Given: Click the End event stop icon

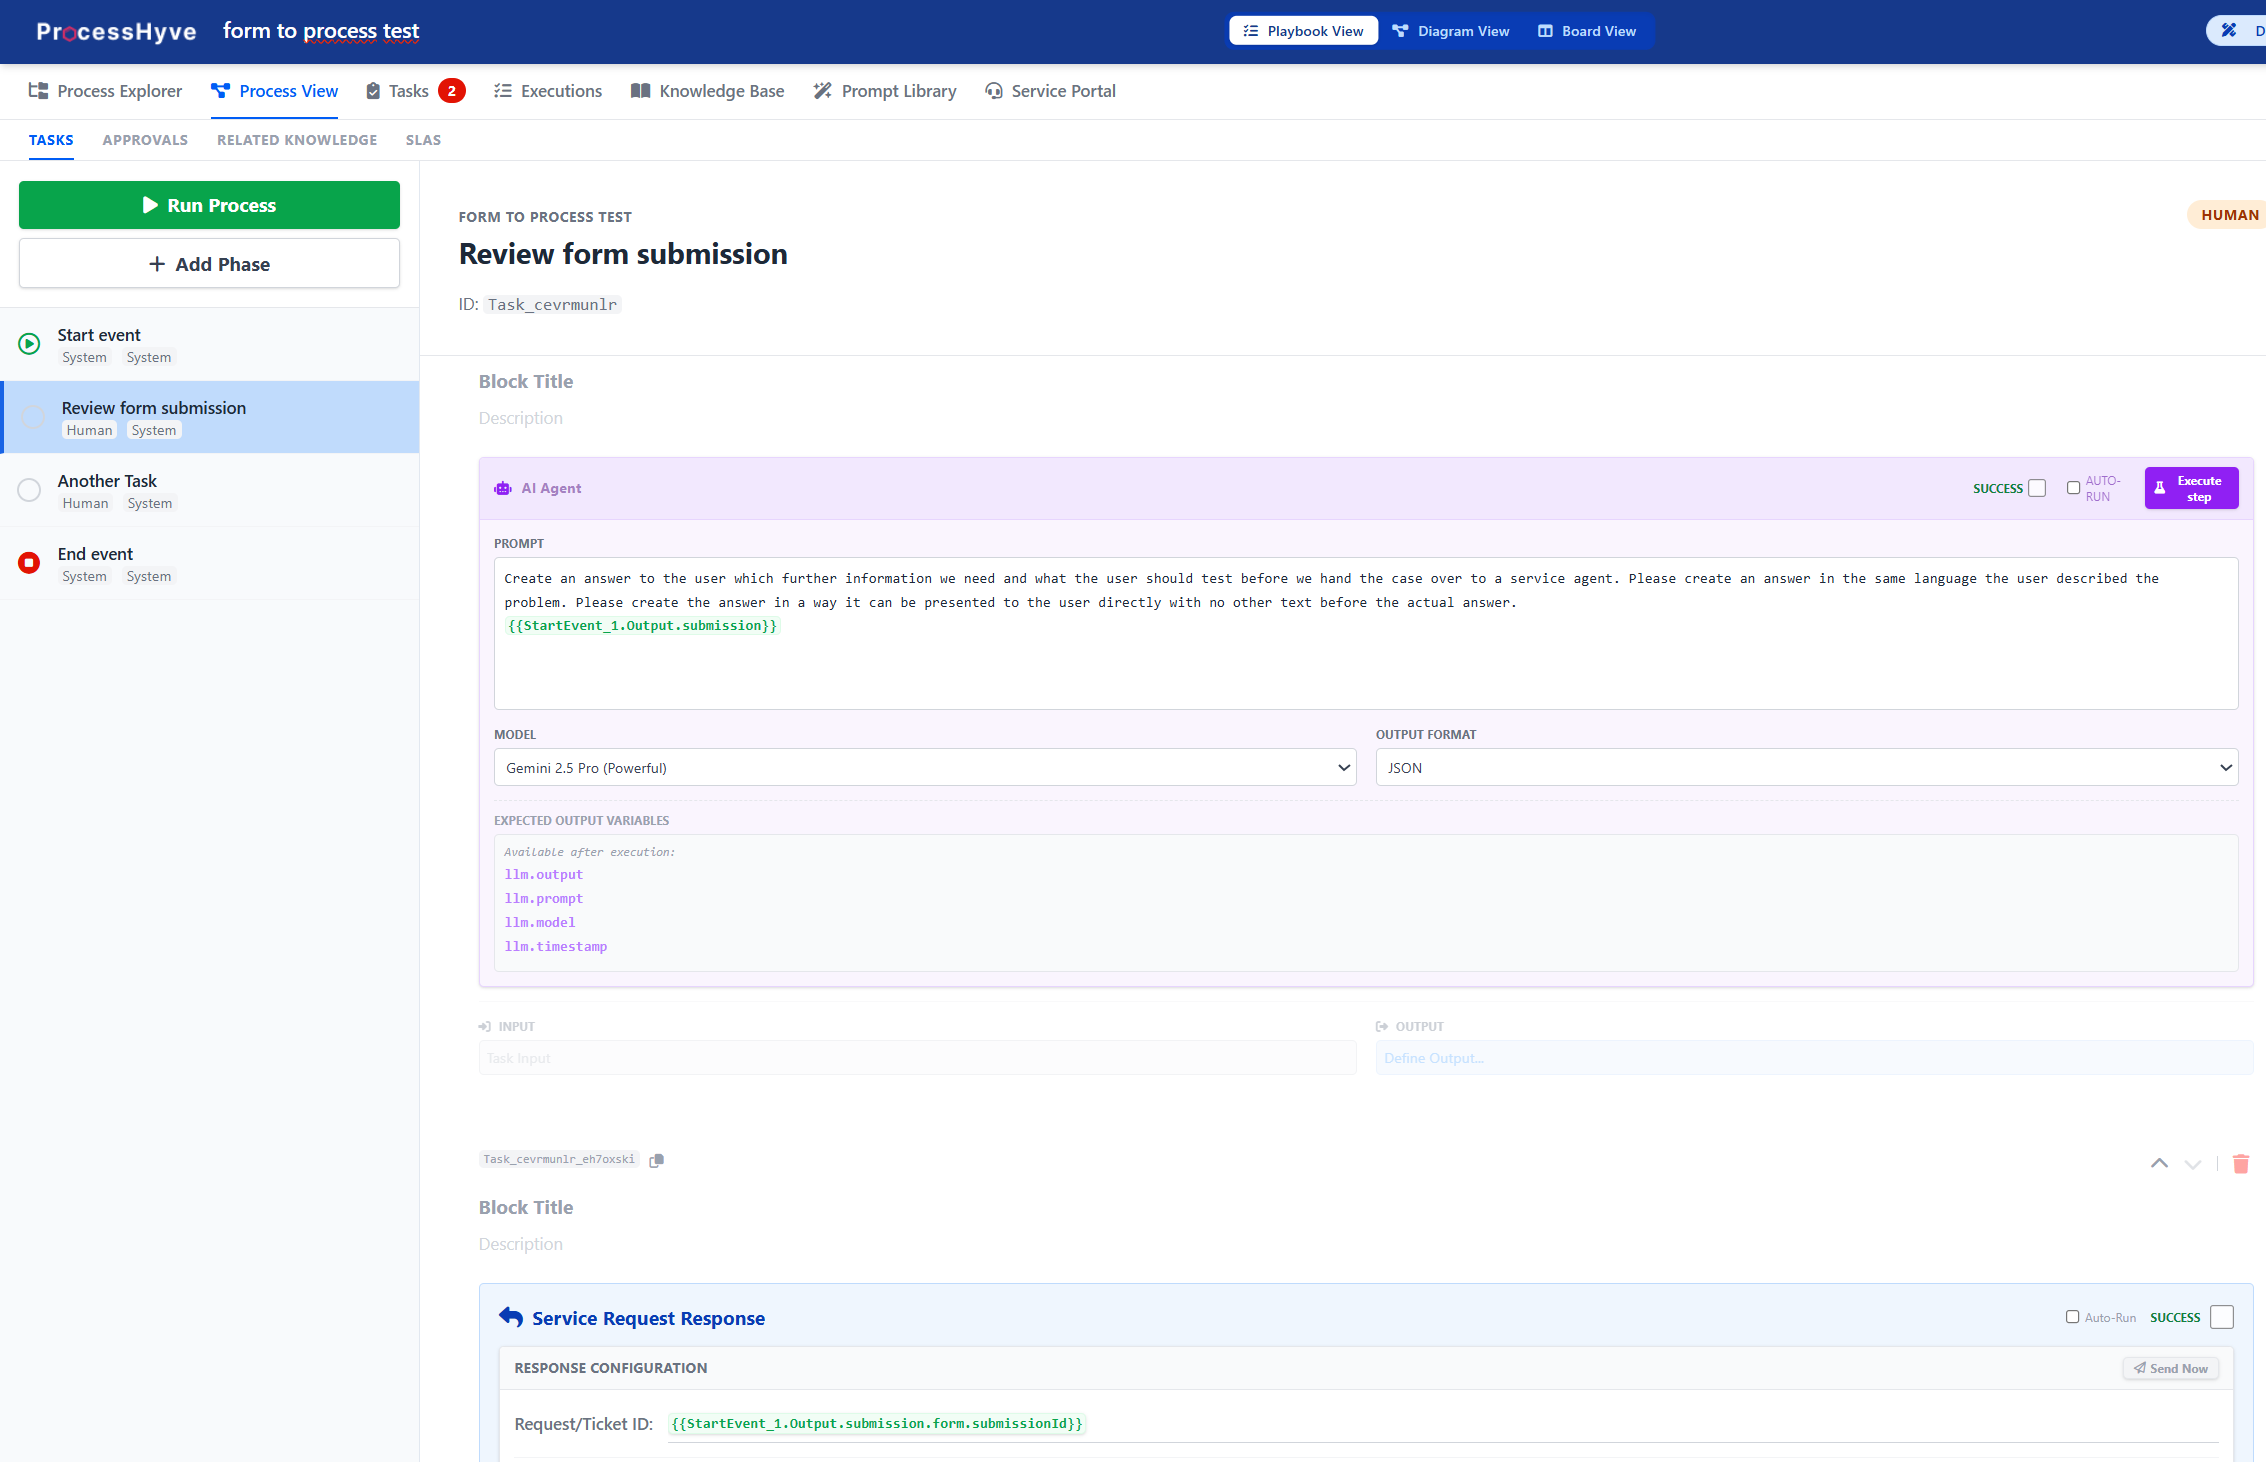Looking at the screenshot, I should tap(30, 563).
